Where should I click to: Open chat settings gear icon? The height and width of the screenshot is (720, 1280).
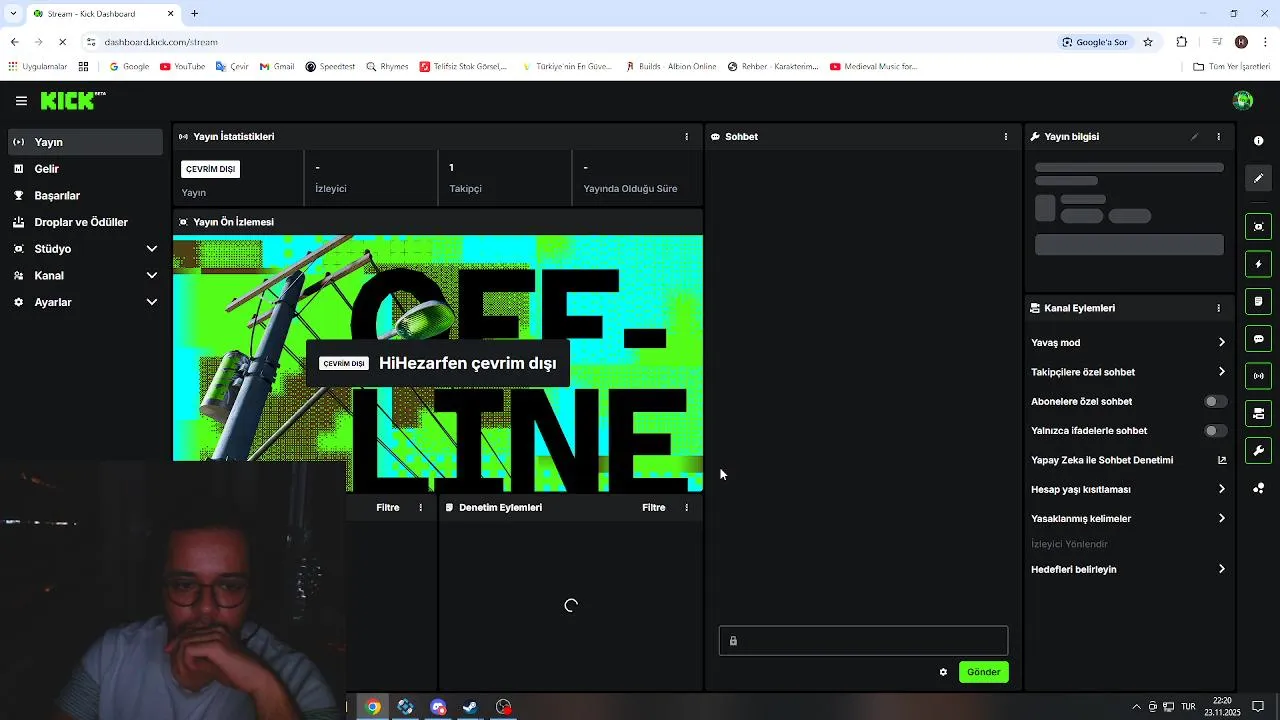(943, 672)
